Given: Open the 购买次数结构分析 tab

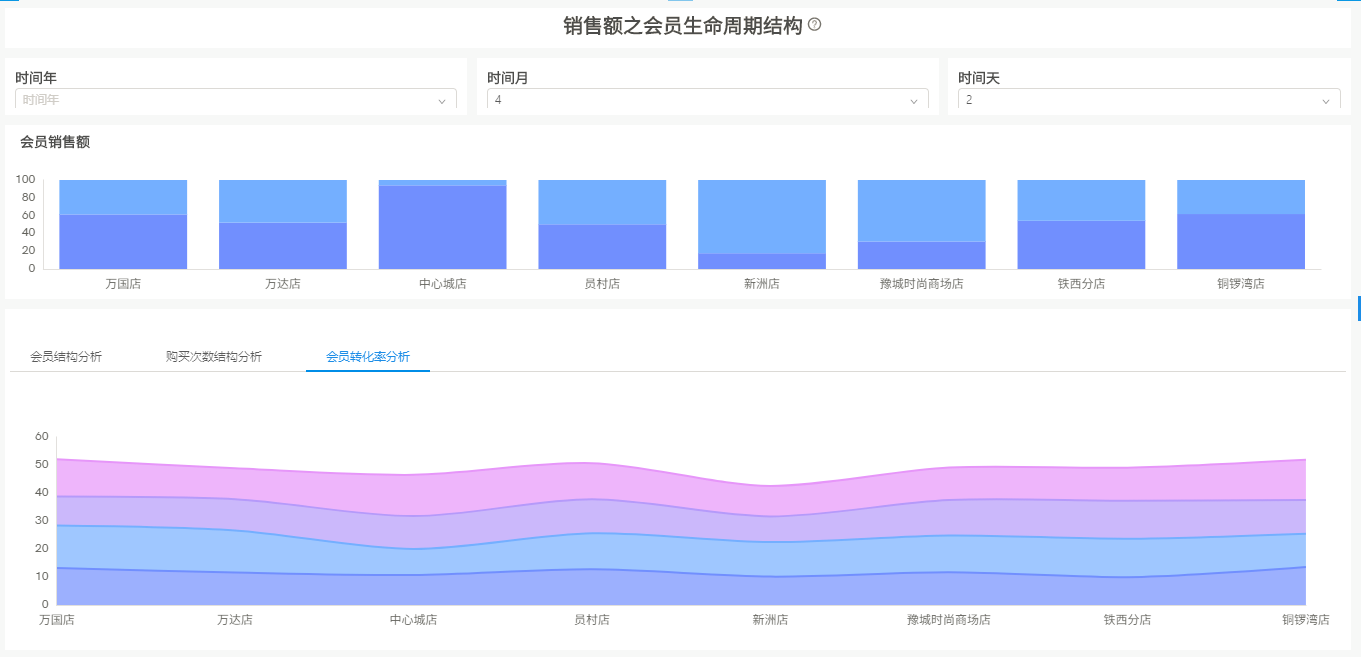Looking at the screenshot, I should tap(214, 356).
